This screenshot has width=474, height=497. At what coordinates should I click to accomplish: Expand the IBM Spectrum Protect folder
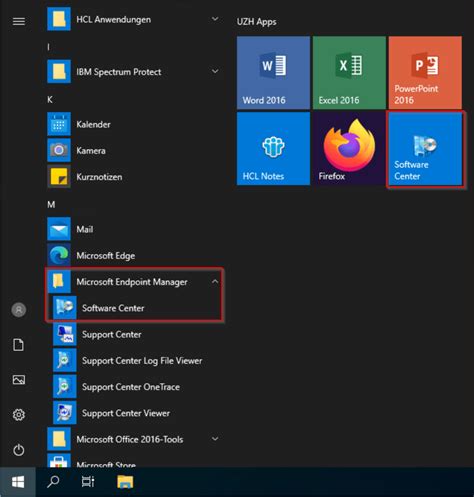133,72
